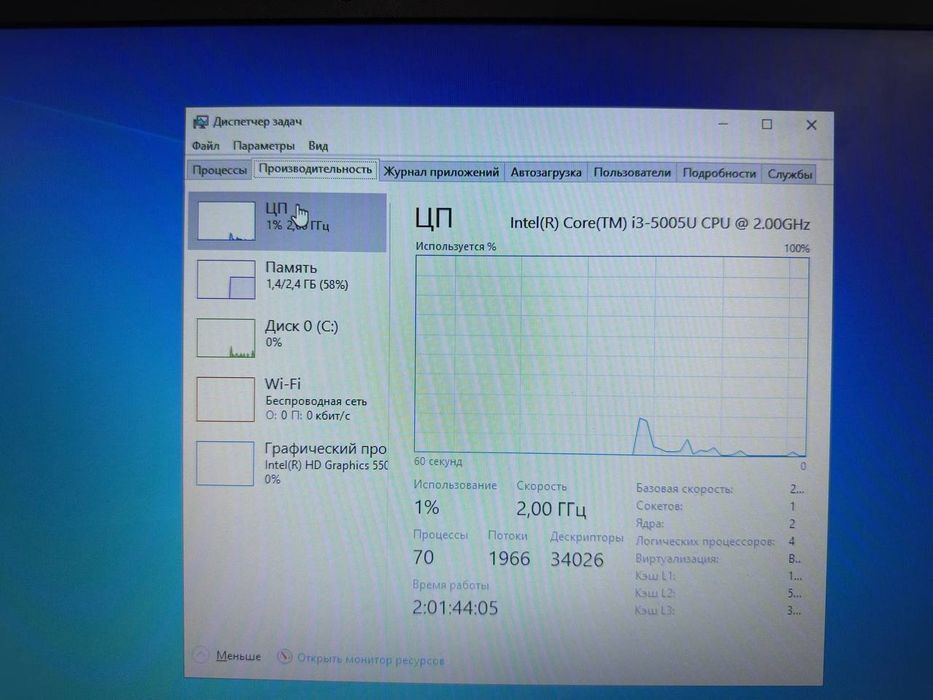Click the Дескрипторы count 34026
The image size is (933, 700).
(577, 560)
